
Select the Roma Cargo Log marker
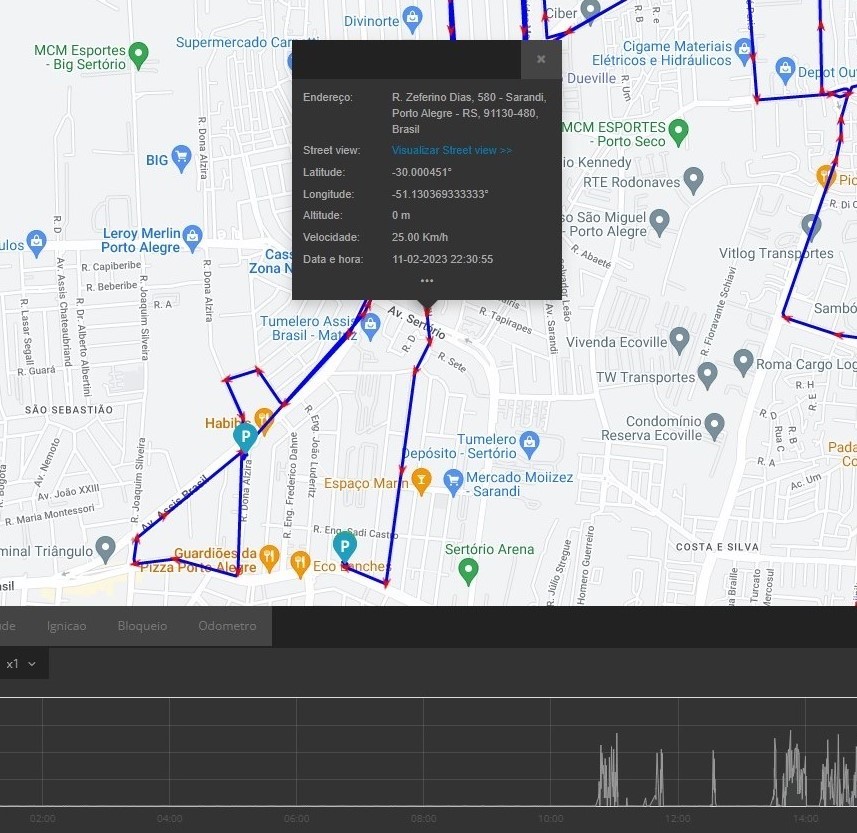tap(742, 361)
